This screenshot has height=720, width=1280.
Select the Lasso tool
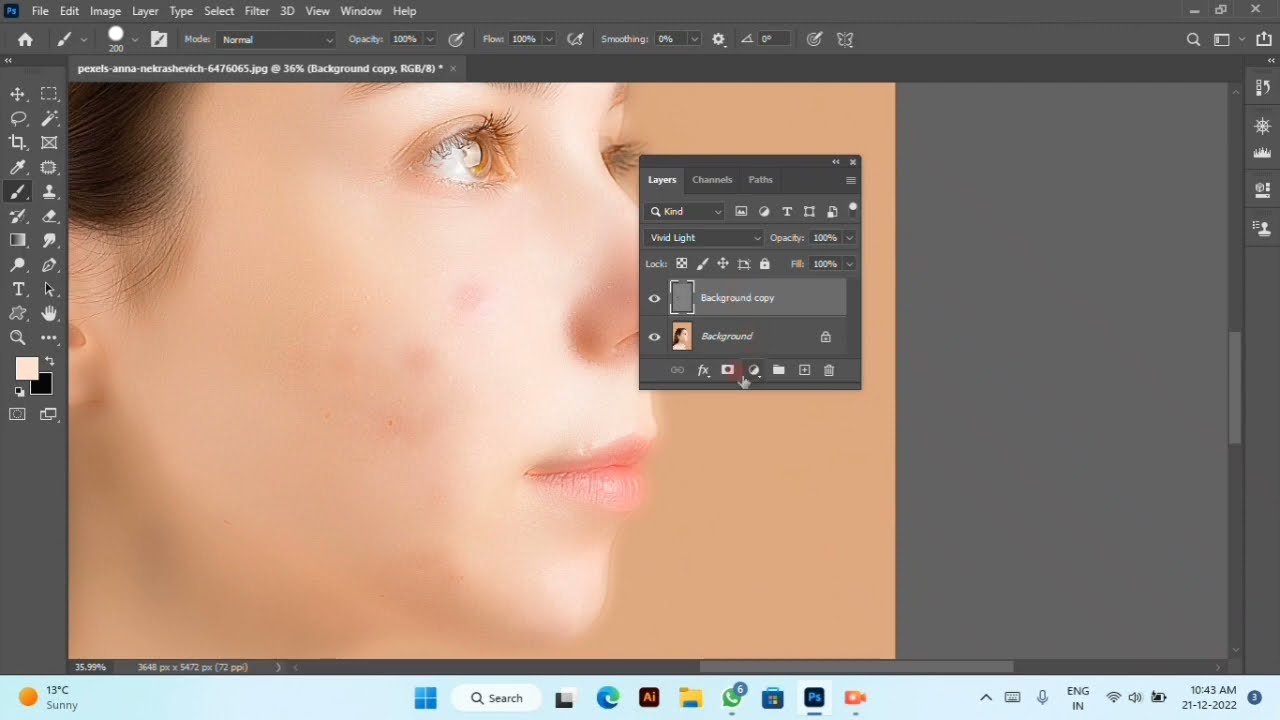coord(18,118)
